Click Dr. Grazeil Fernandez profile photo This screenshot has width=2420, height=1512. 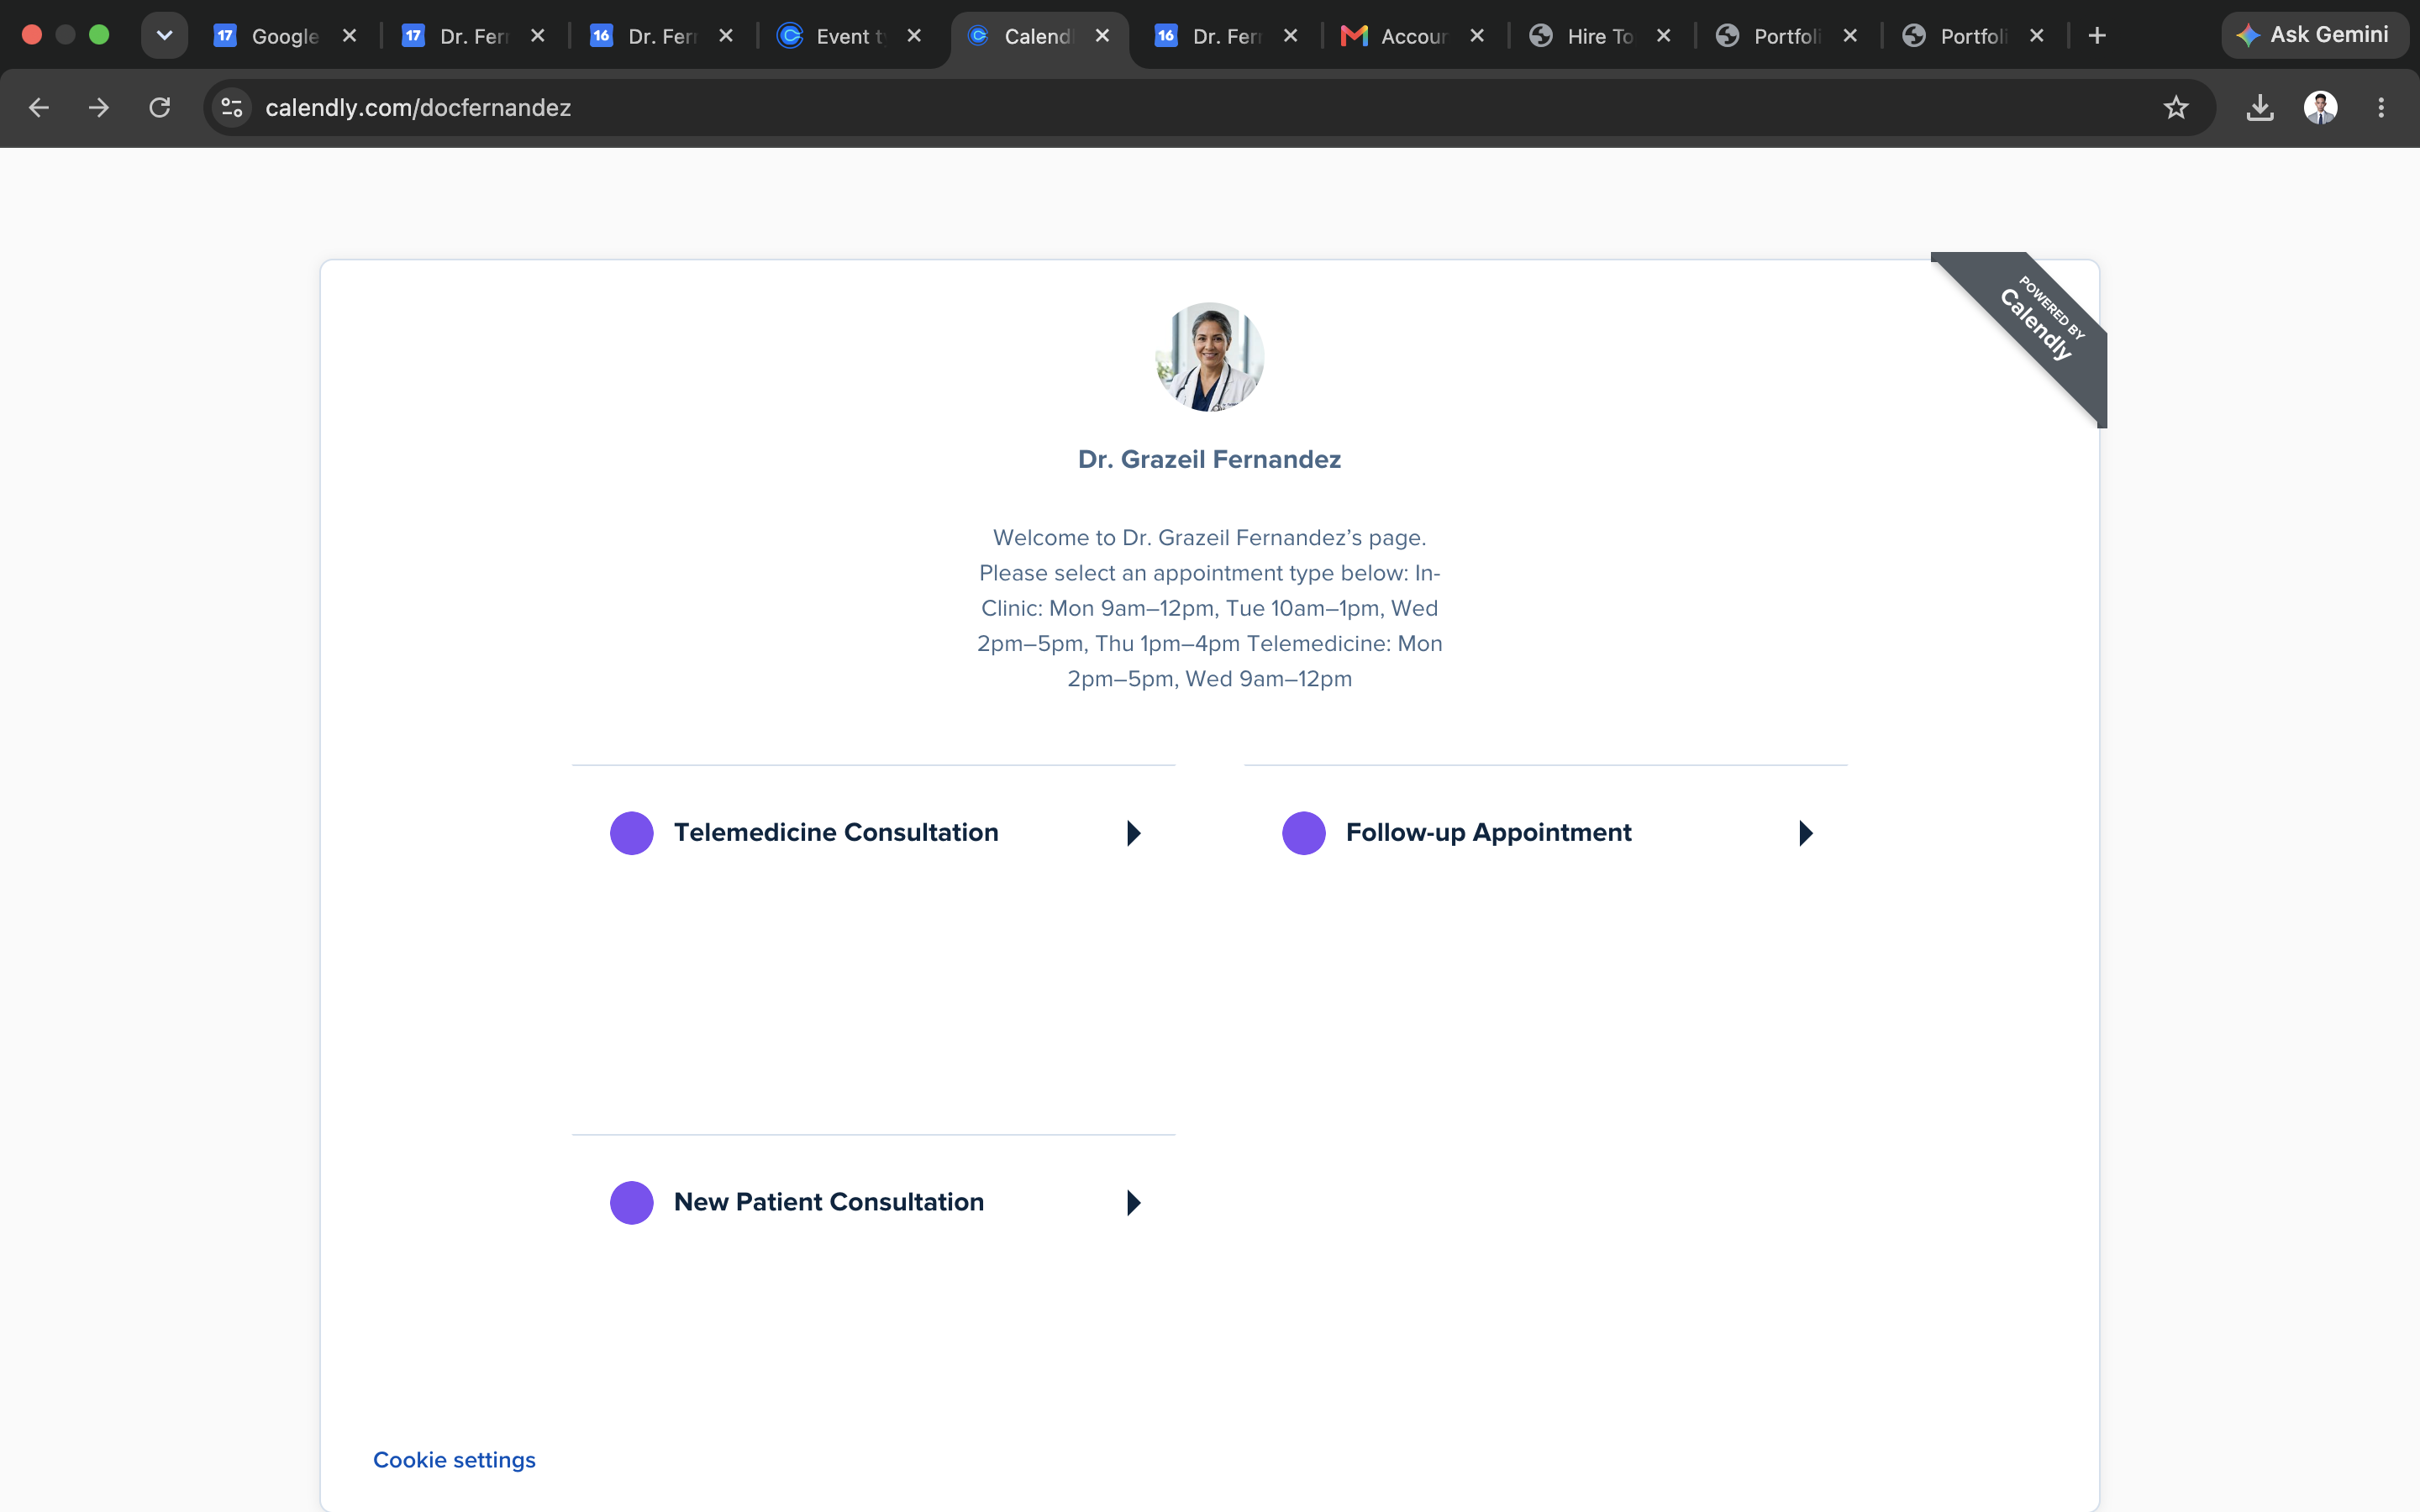(1209, 358)
